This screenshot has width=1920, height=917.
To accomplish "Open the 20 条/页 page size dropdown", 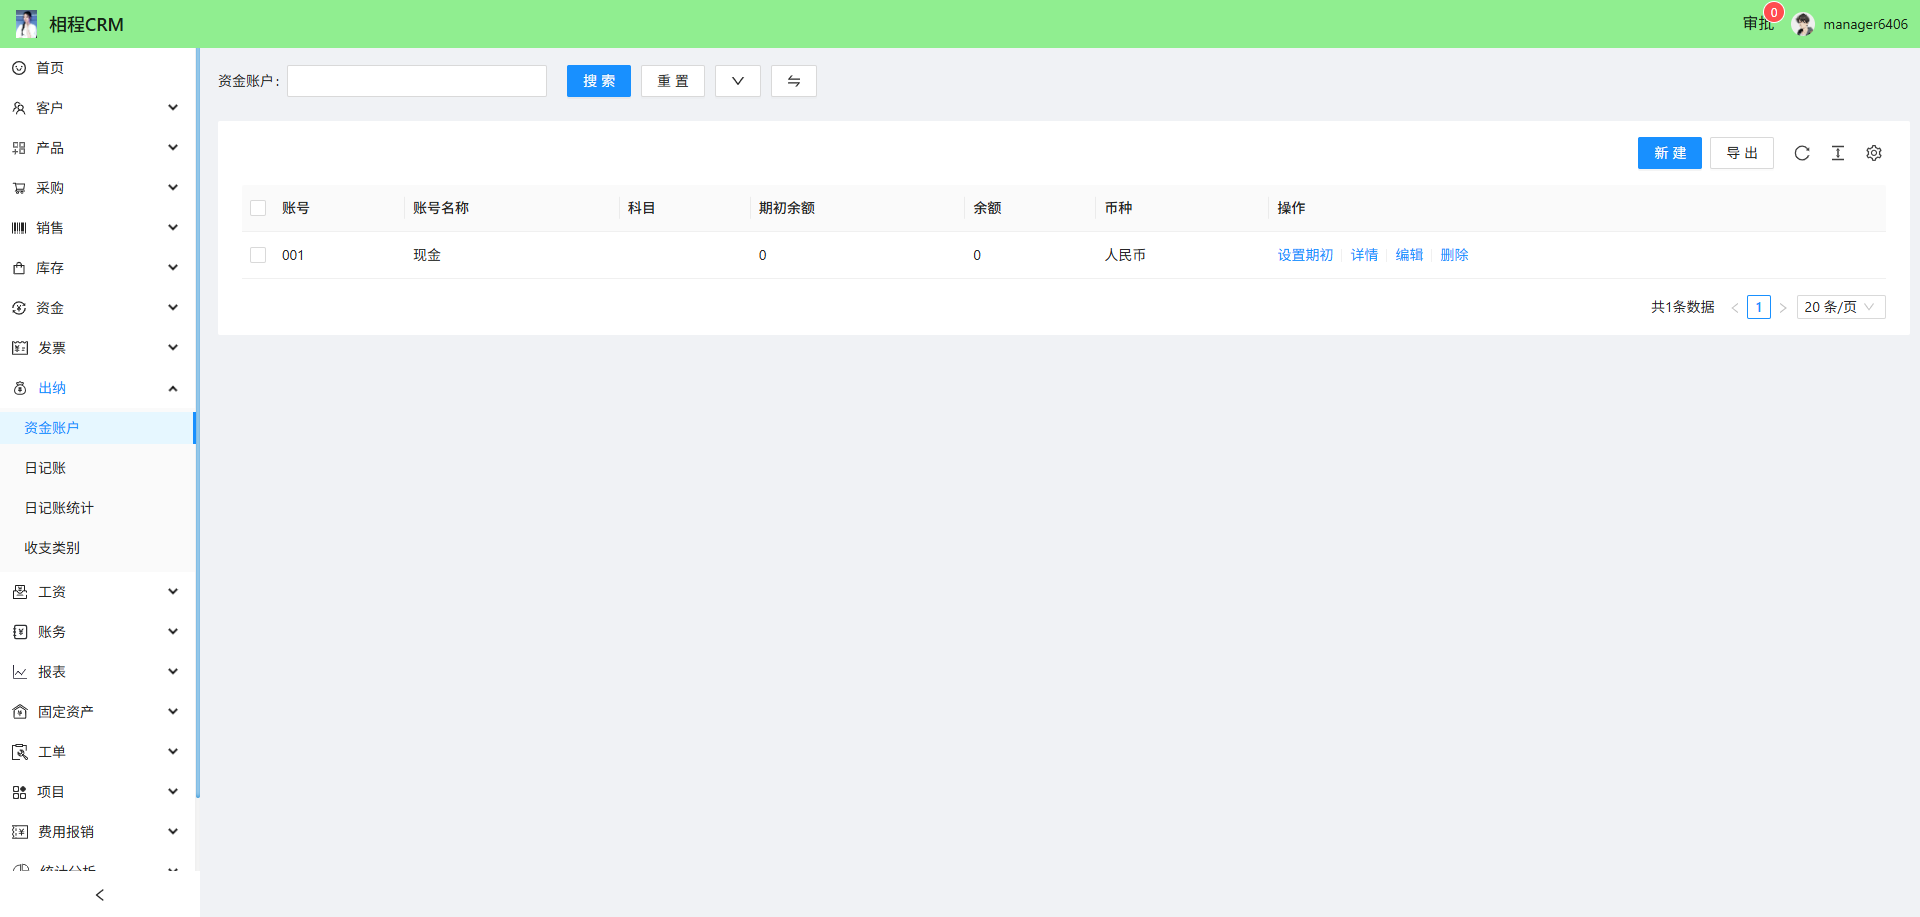I will [1840, 307].
